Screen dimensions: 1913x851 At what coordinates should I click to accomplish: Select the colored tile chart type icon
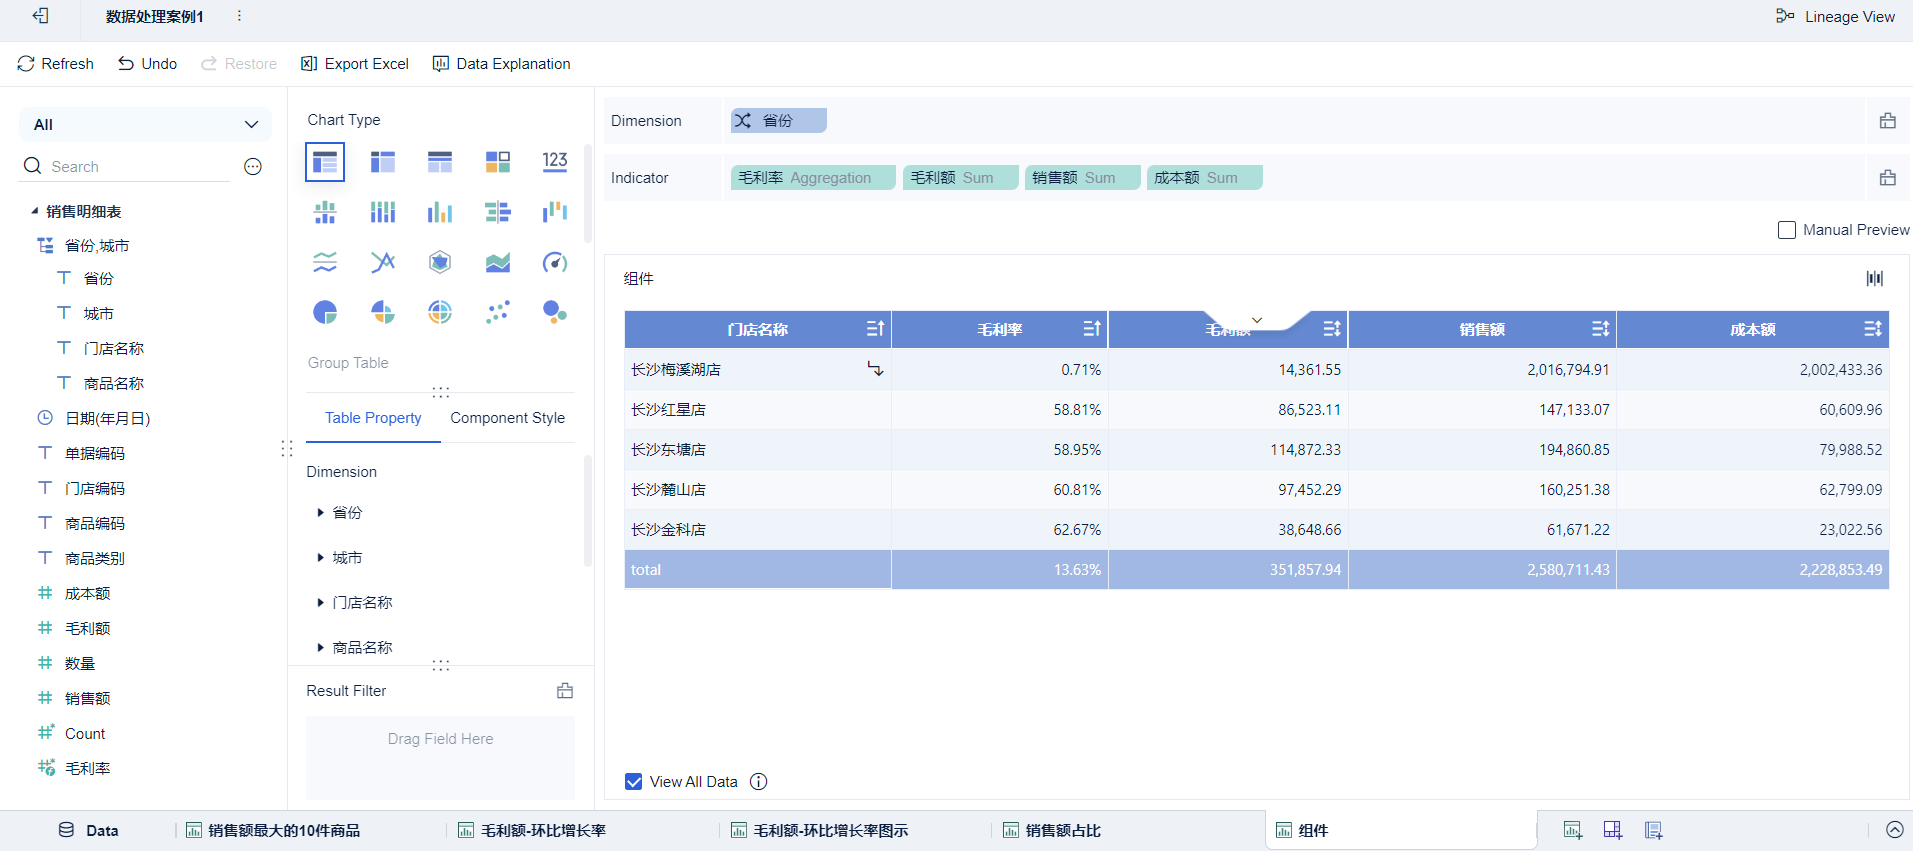(x=498, y=162)
